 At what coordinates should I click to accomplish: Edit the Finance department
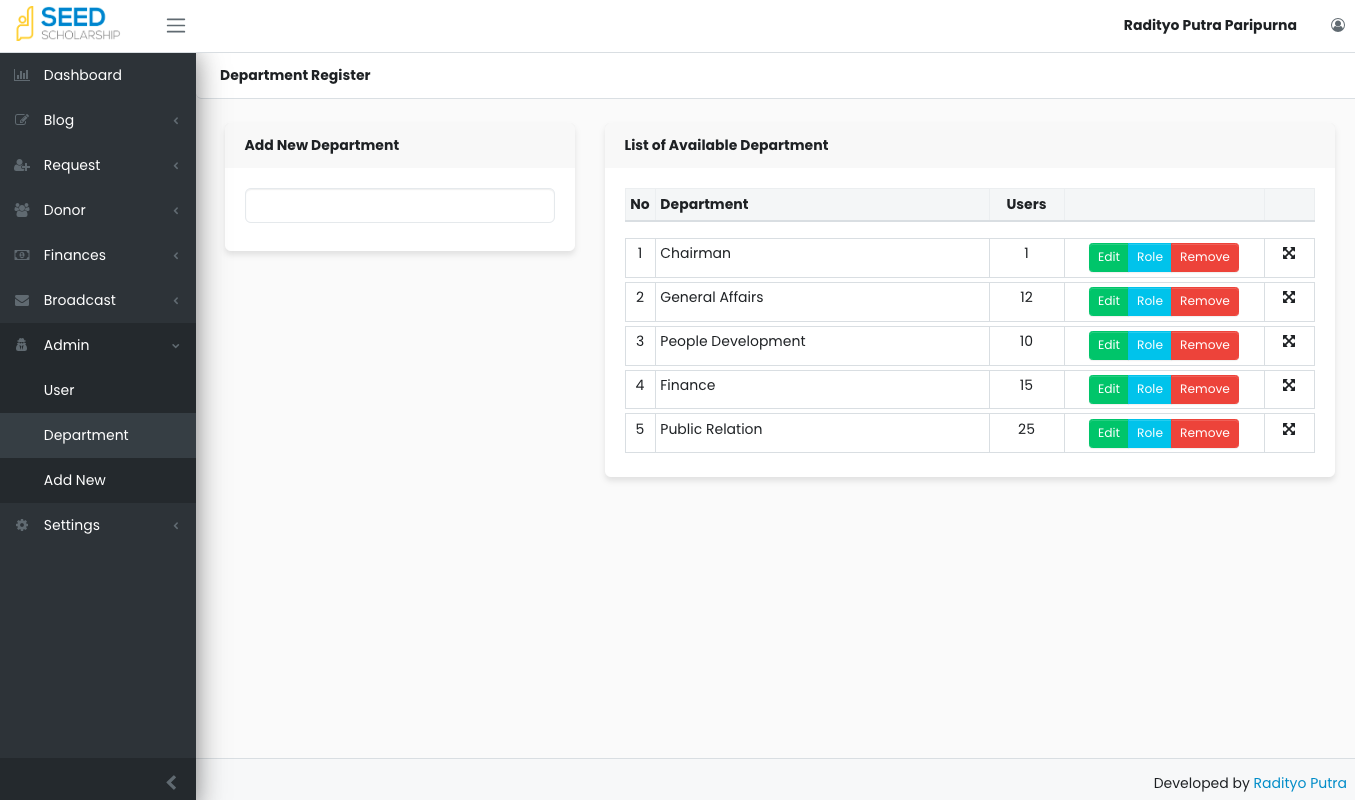point(1108,389)
